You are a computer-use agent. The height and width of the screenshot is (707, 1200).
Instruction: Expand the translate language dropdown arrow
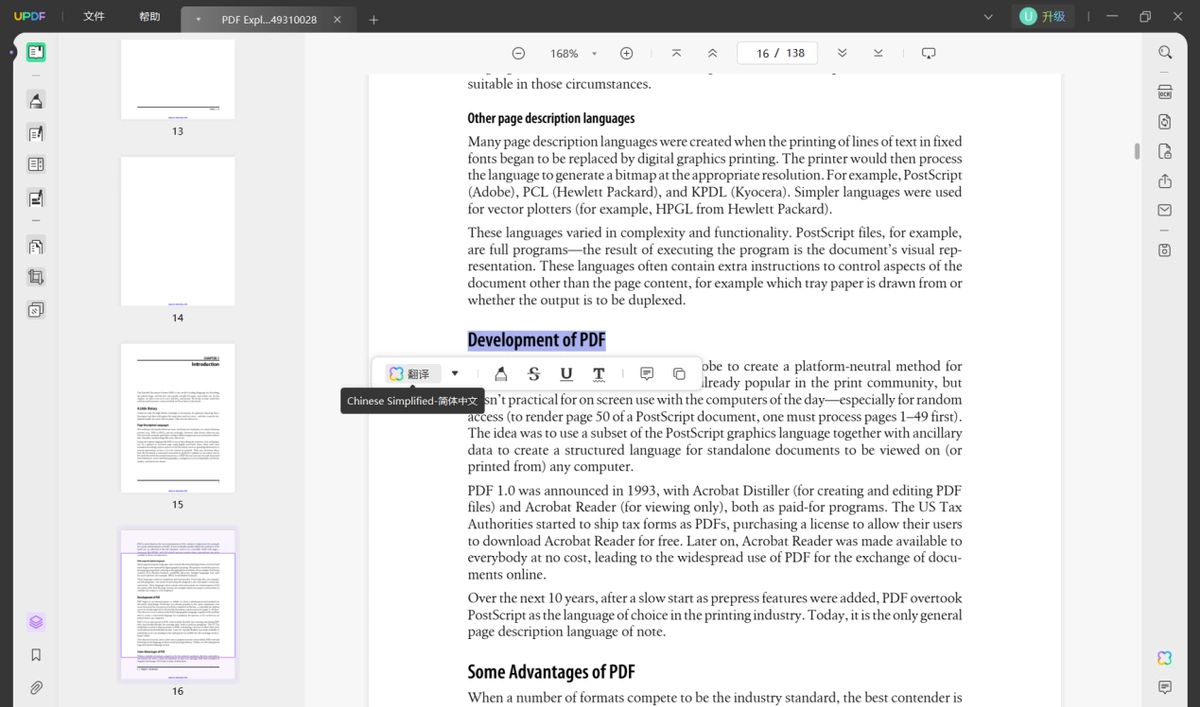(x=455, y=374)
